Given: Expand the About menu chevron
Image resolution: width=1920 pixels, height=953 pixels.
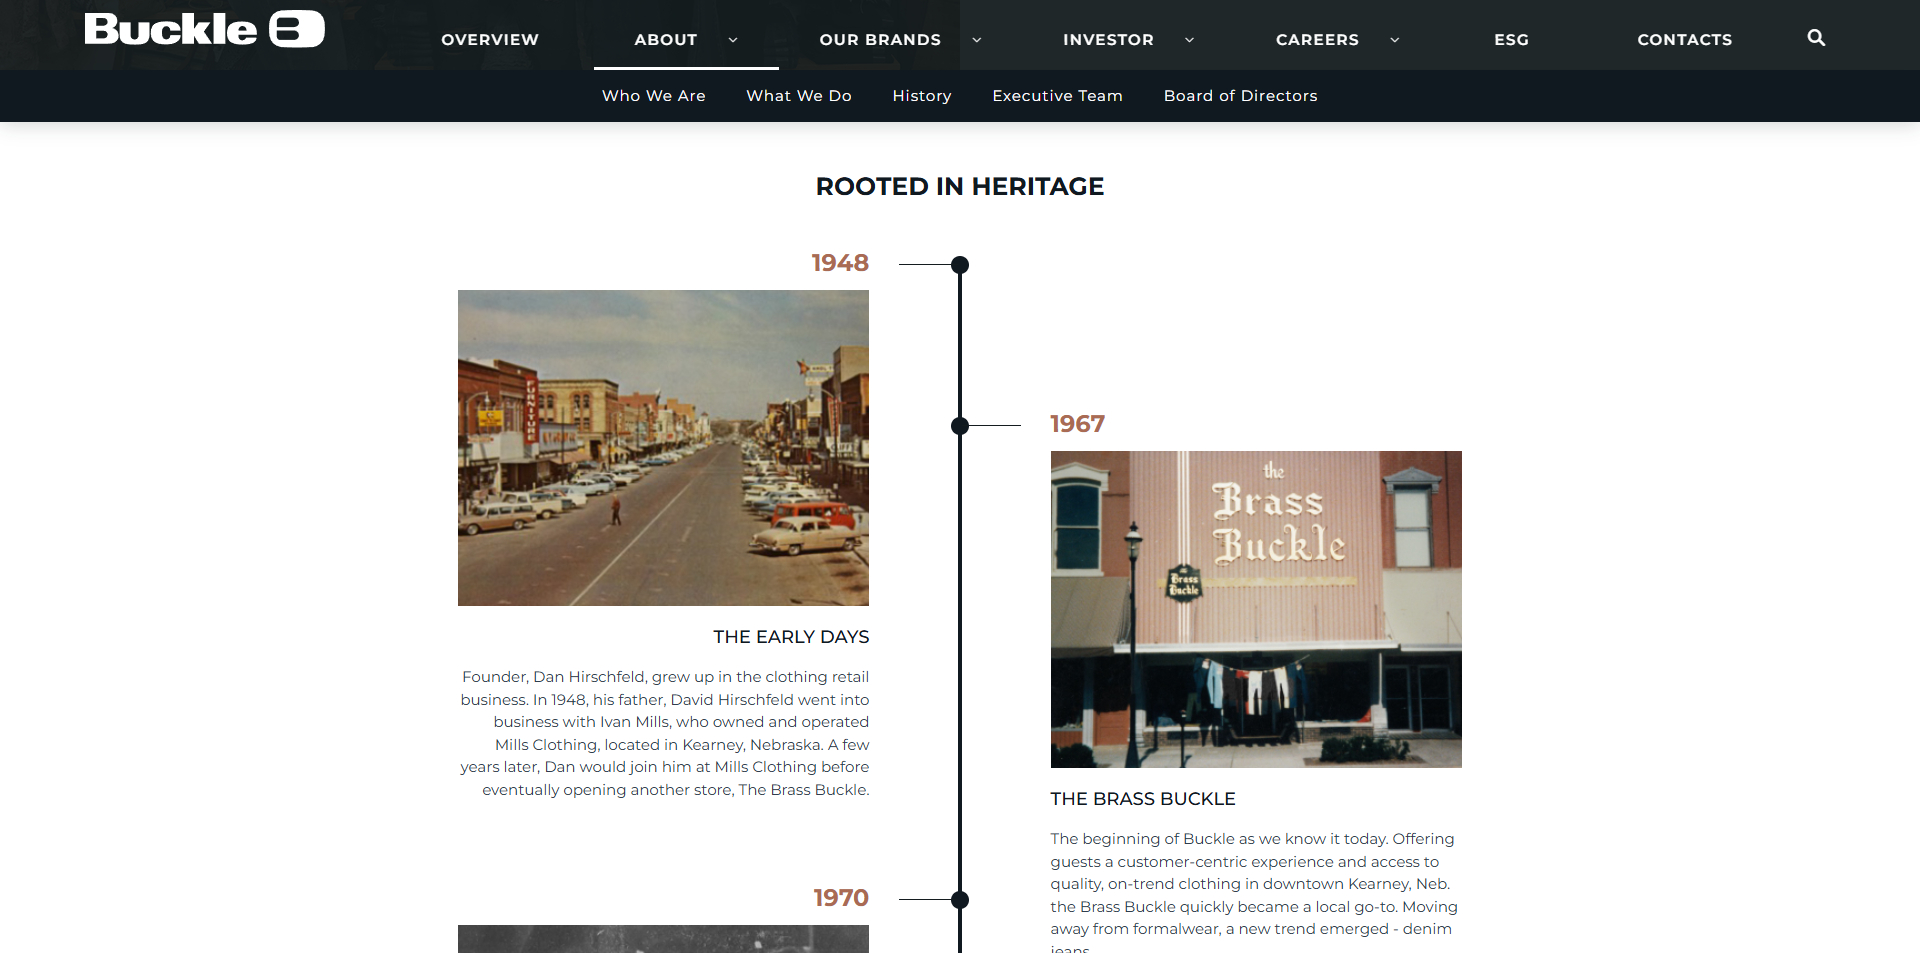Looking at the screenshot, I should (733, 40).
